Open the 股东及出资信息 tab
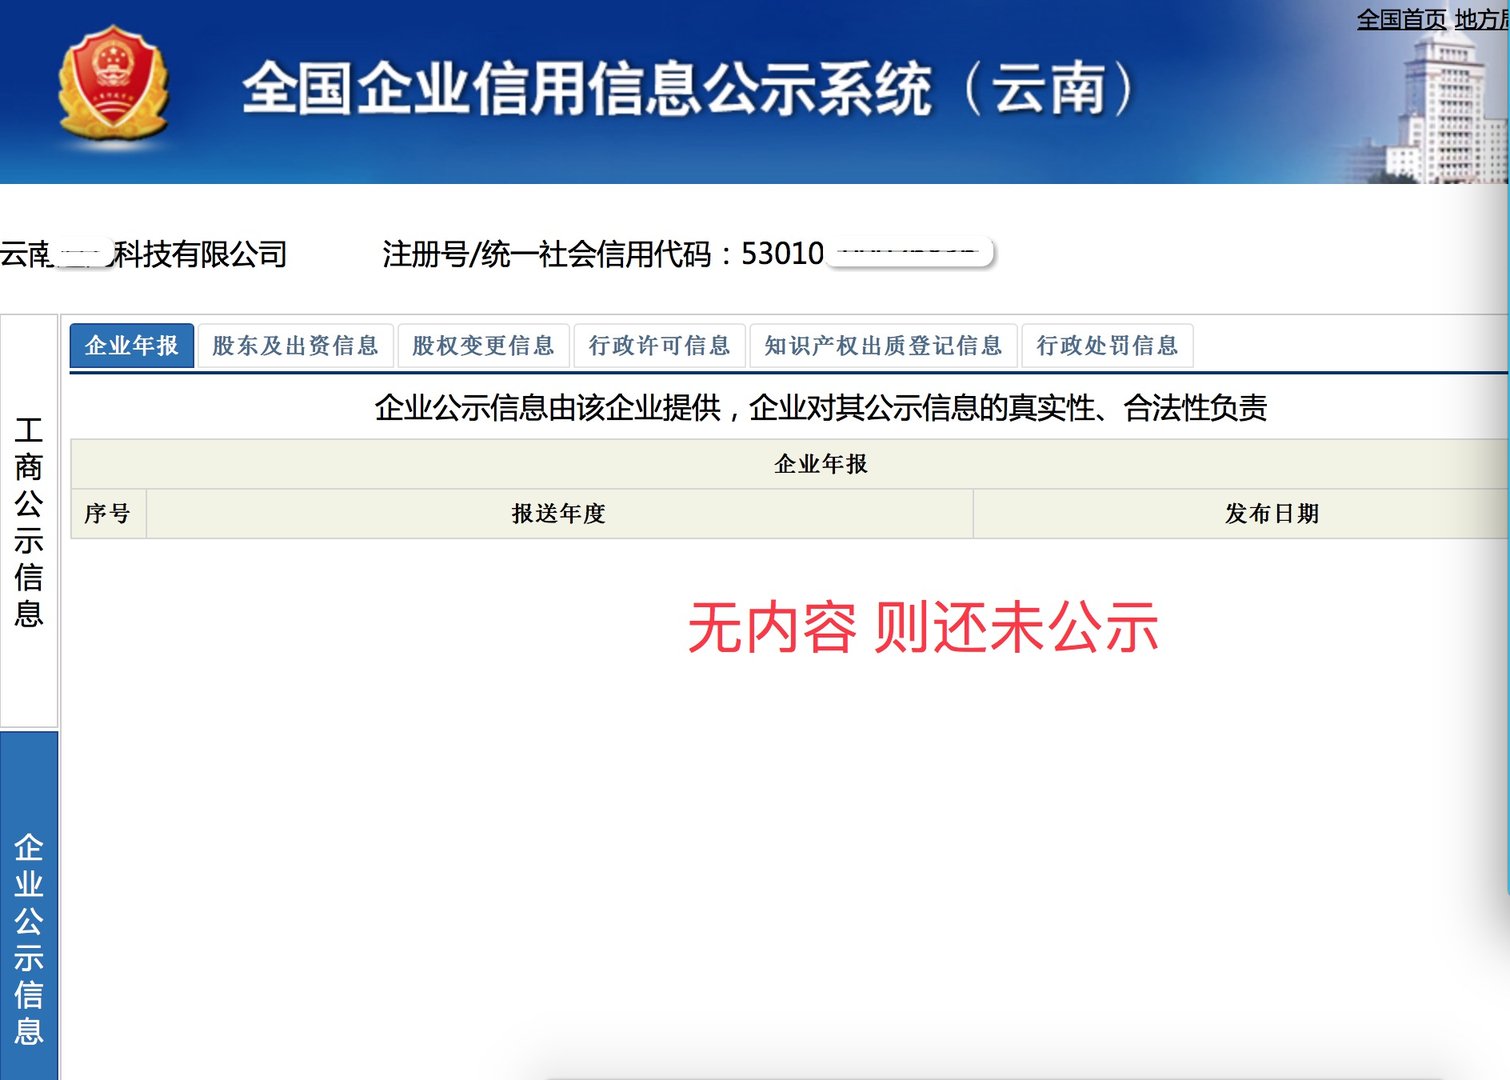The width and height of the screenshot is (1510, 1080). point(295,345)
